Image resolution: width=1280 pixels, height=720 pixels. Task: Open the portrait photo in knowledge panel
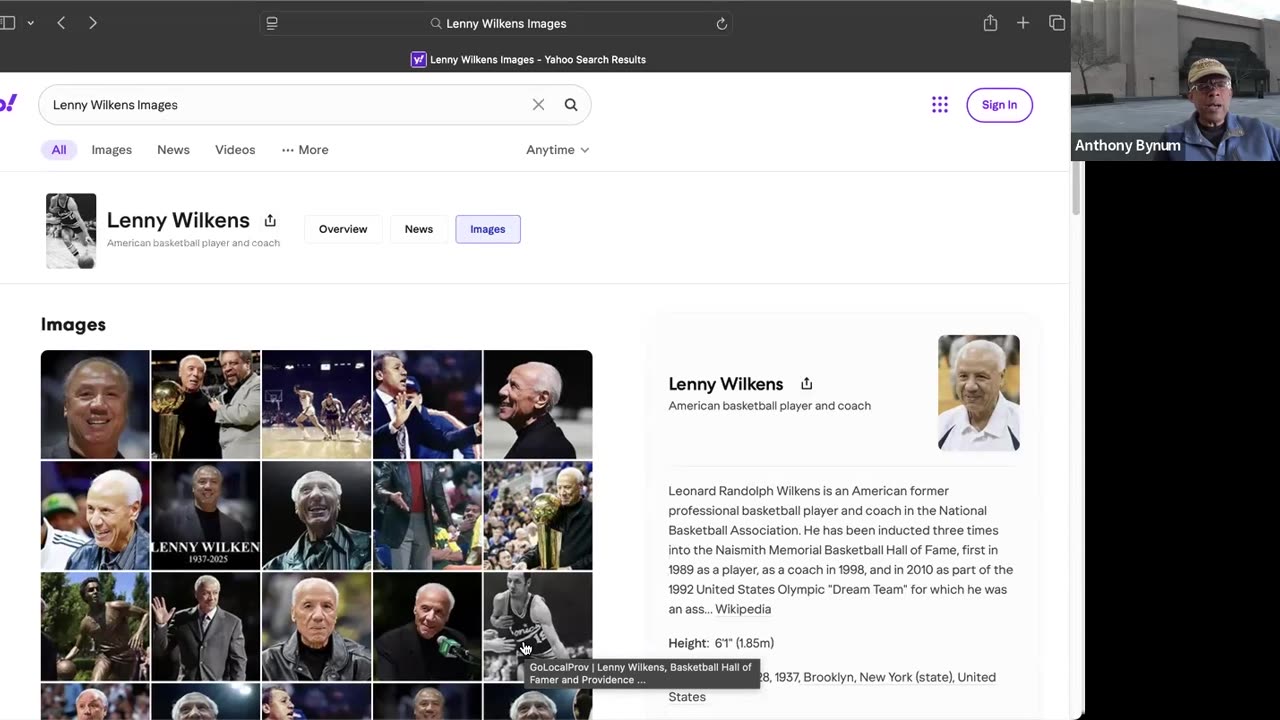[x=979, y=393]
